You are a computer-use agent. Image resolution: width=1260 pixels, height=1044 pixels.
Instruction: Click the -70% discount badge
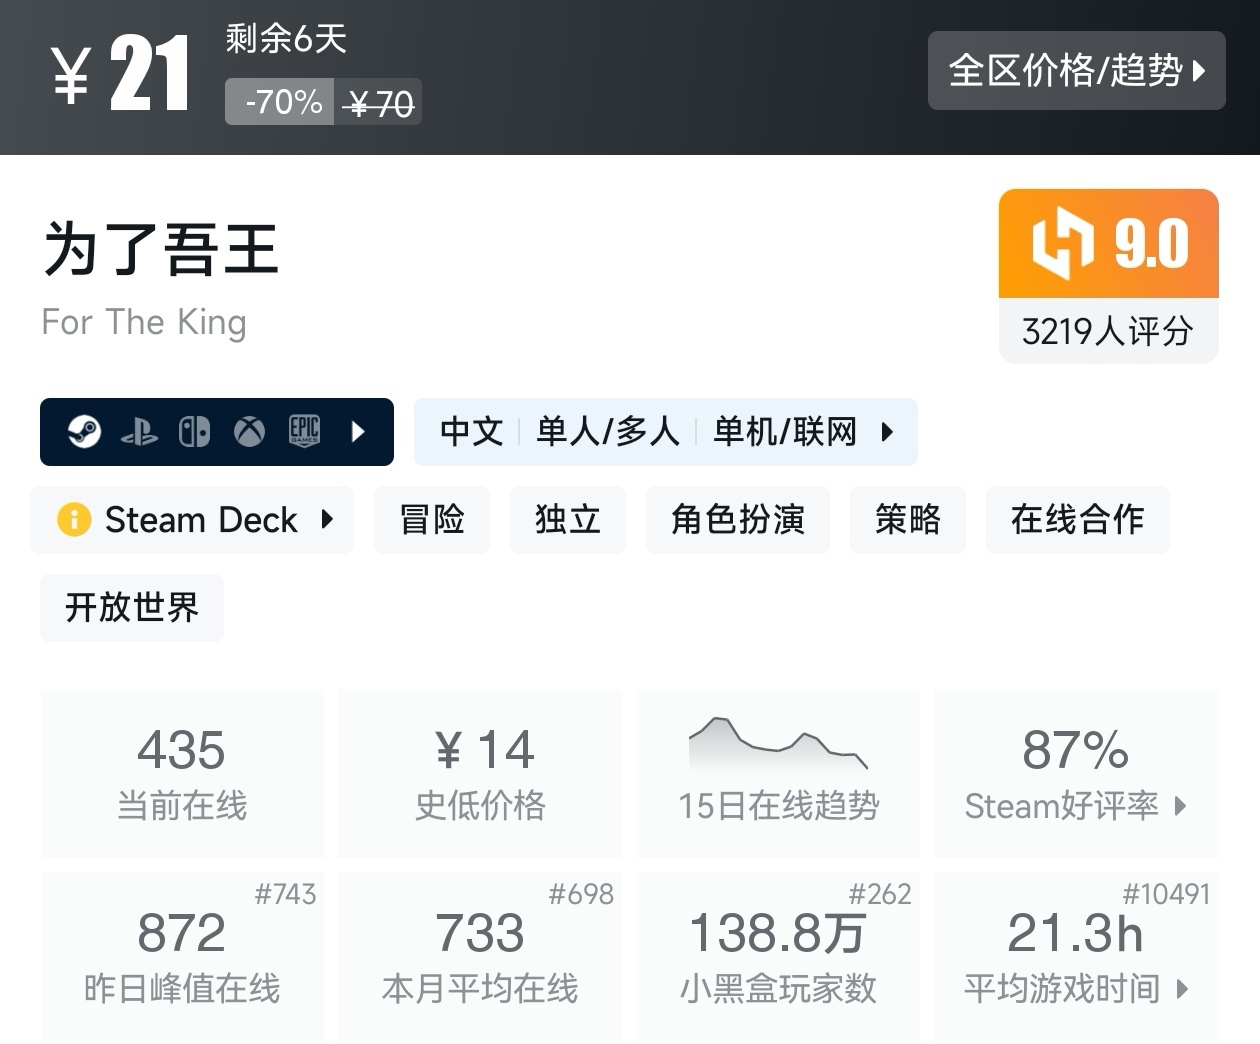tap(284, 102)
